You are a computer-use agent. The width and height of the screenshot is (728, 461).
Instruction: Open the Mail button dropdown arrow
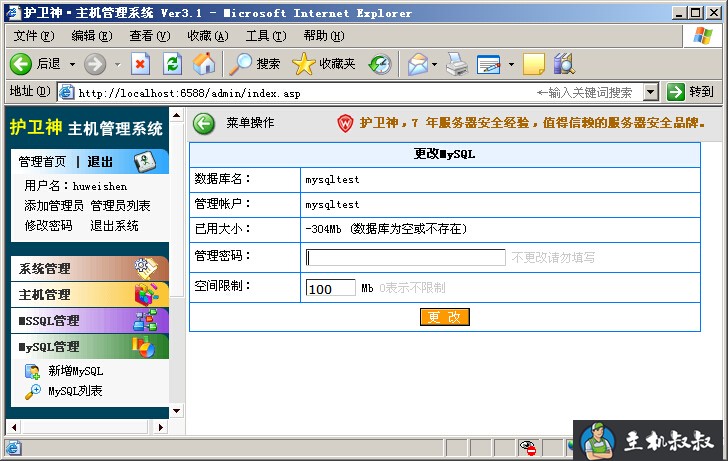tap(435, 64)
